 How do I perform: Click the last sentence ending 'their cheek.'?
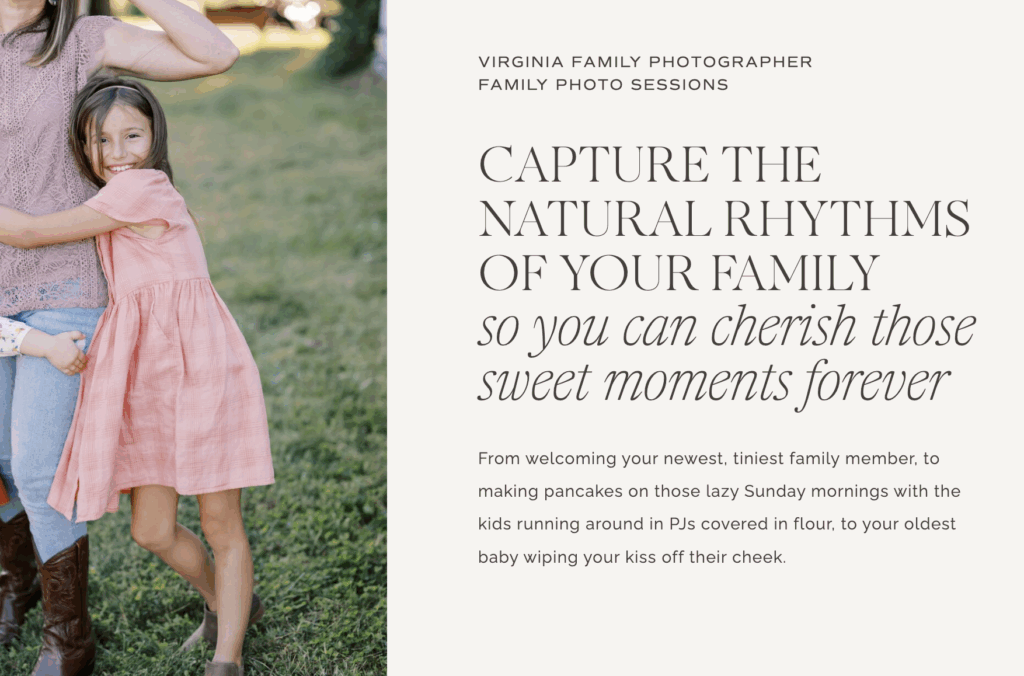(x=632, y=557)
